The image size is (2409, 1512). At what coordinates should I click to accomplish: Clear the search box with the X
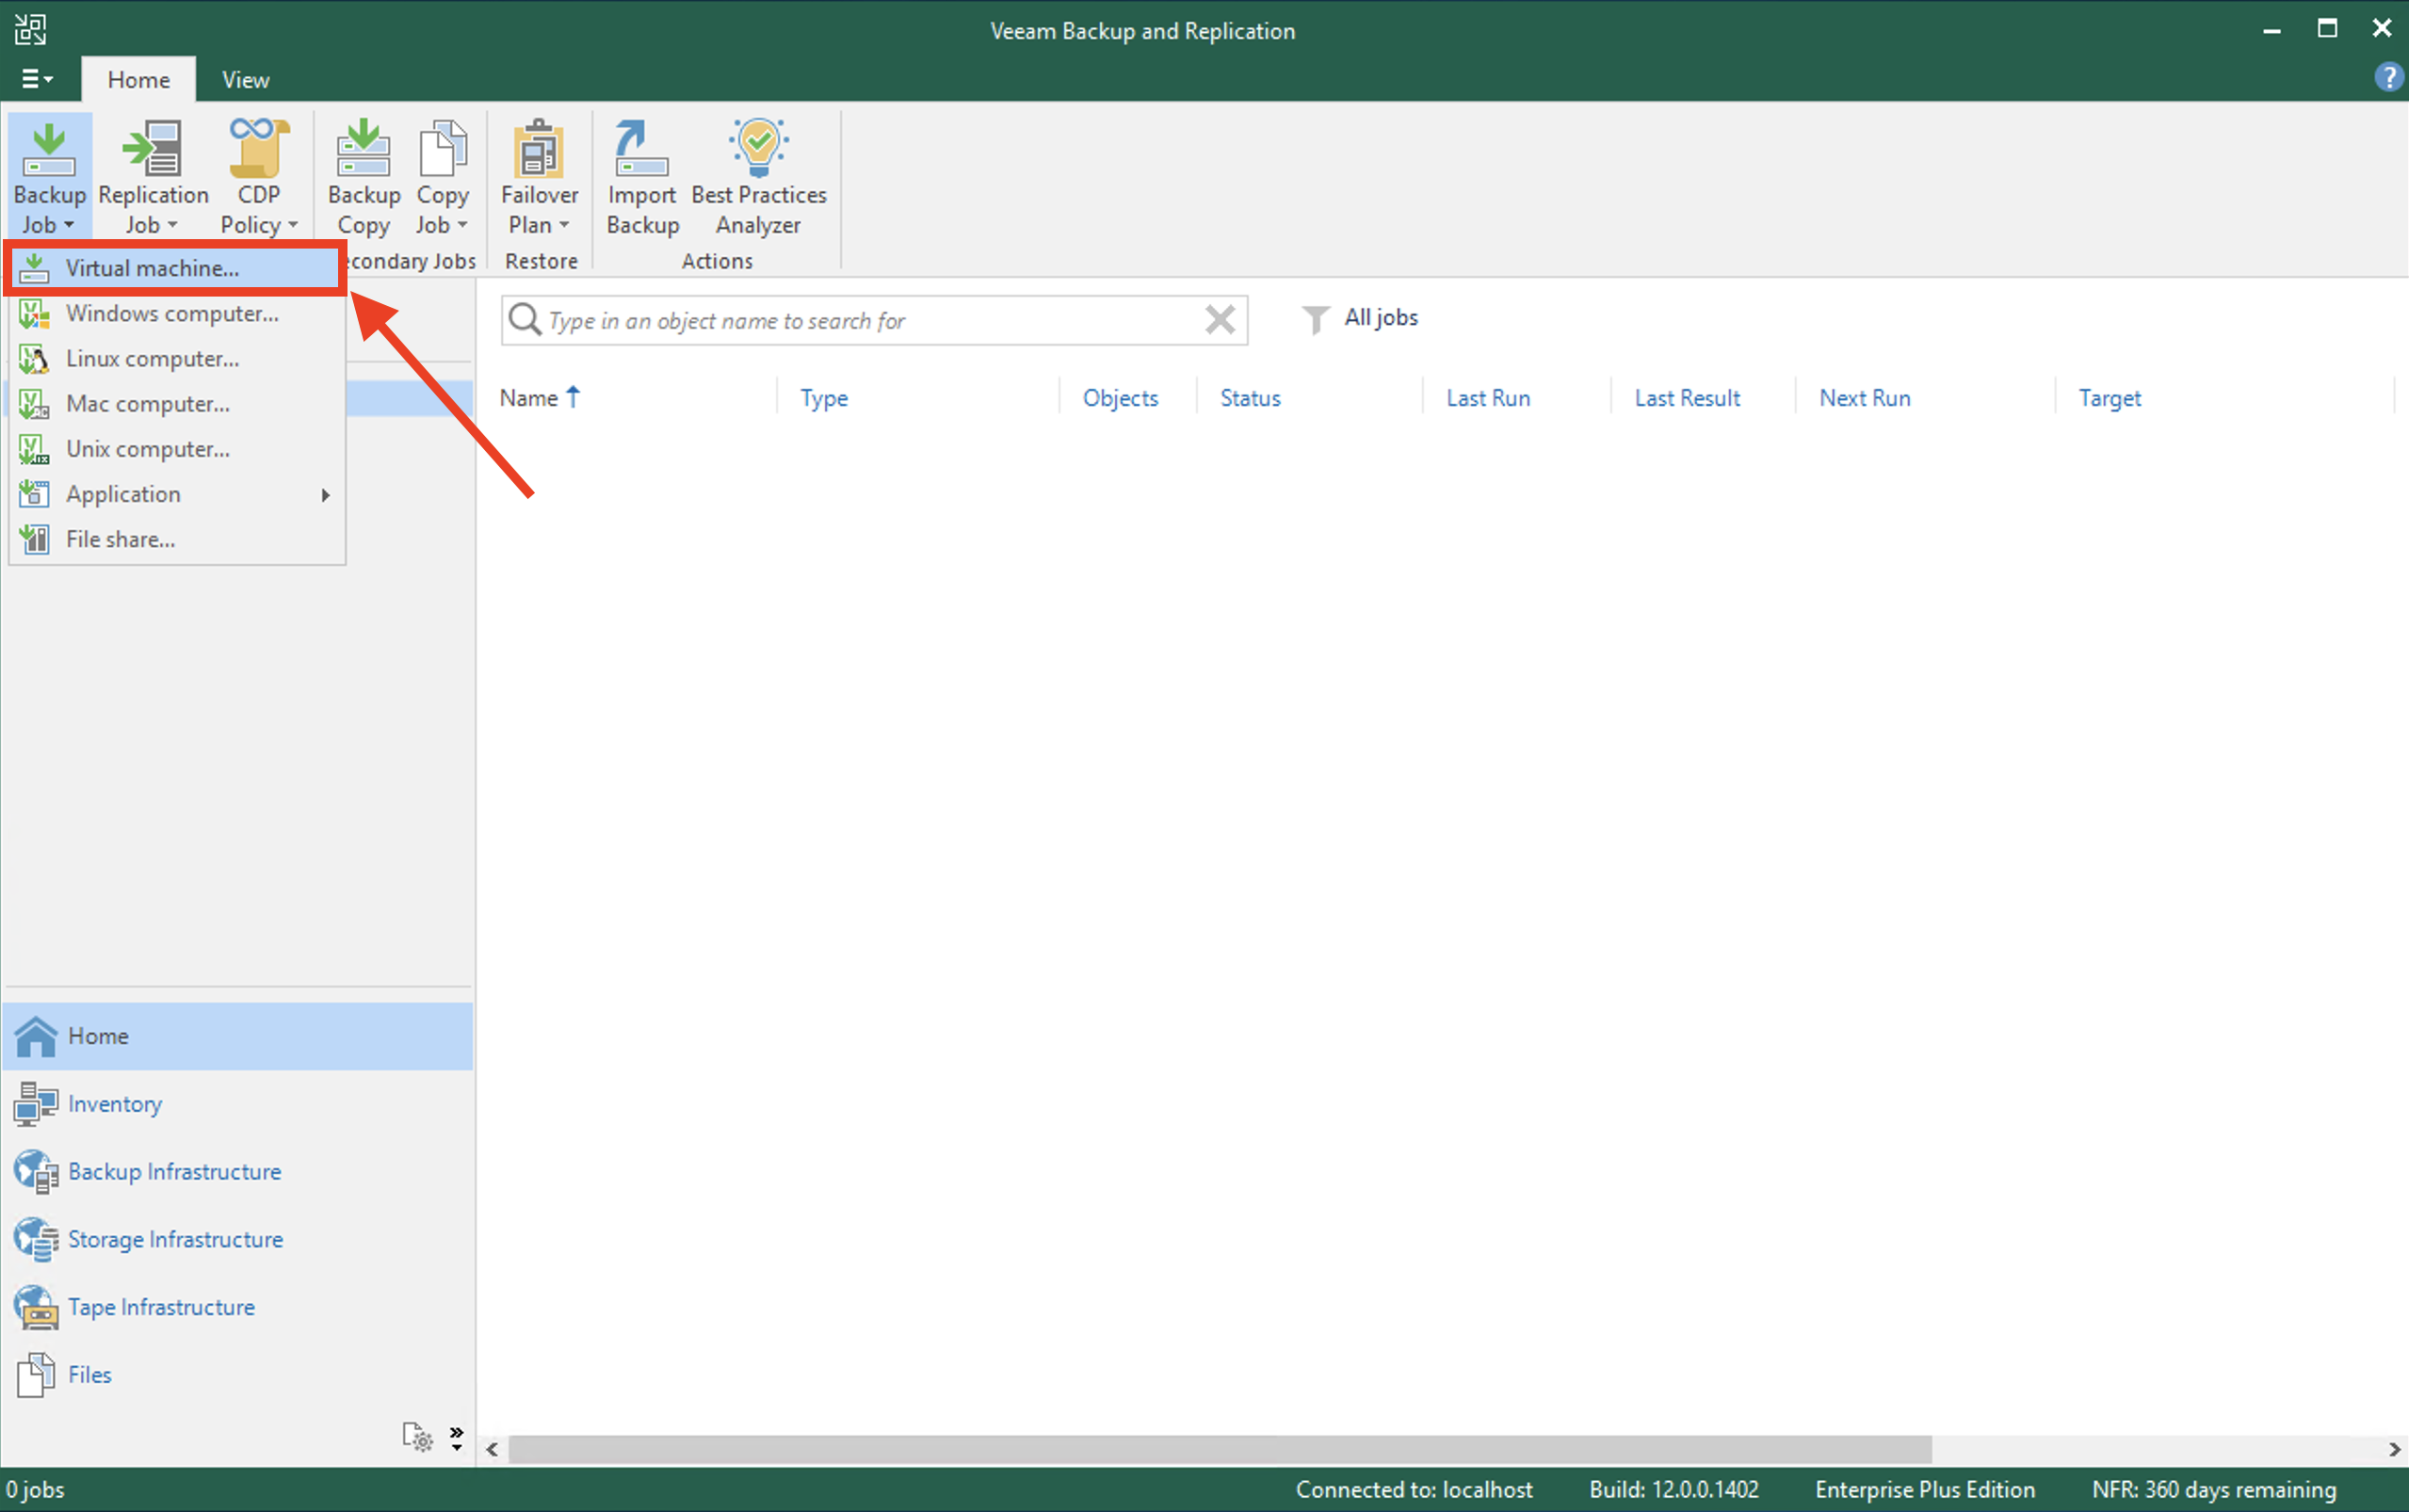point(1219,320)
